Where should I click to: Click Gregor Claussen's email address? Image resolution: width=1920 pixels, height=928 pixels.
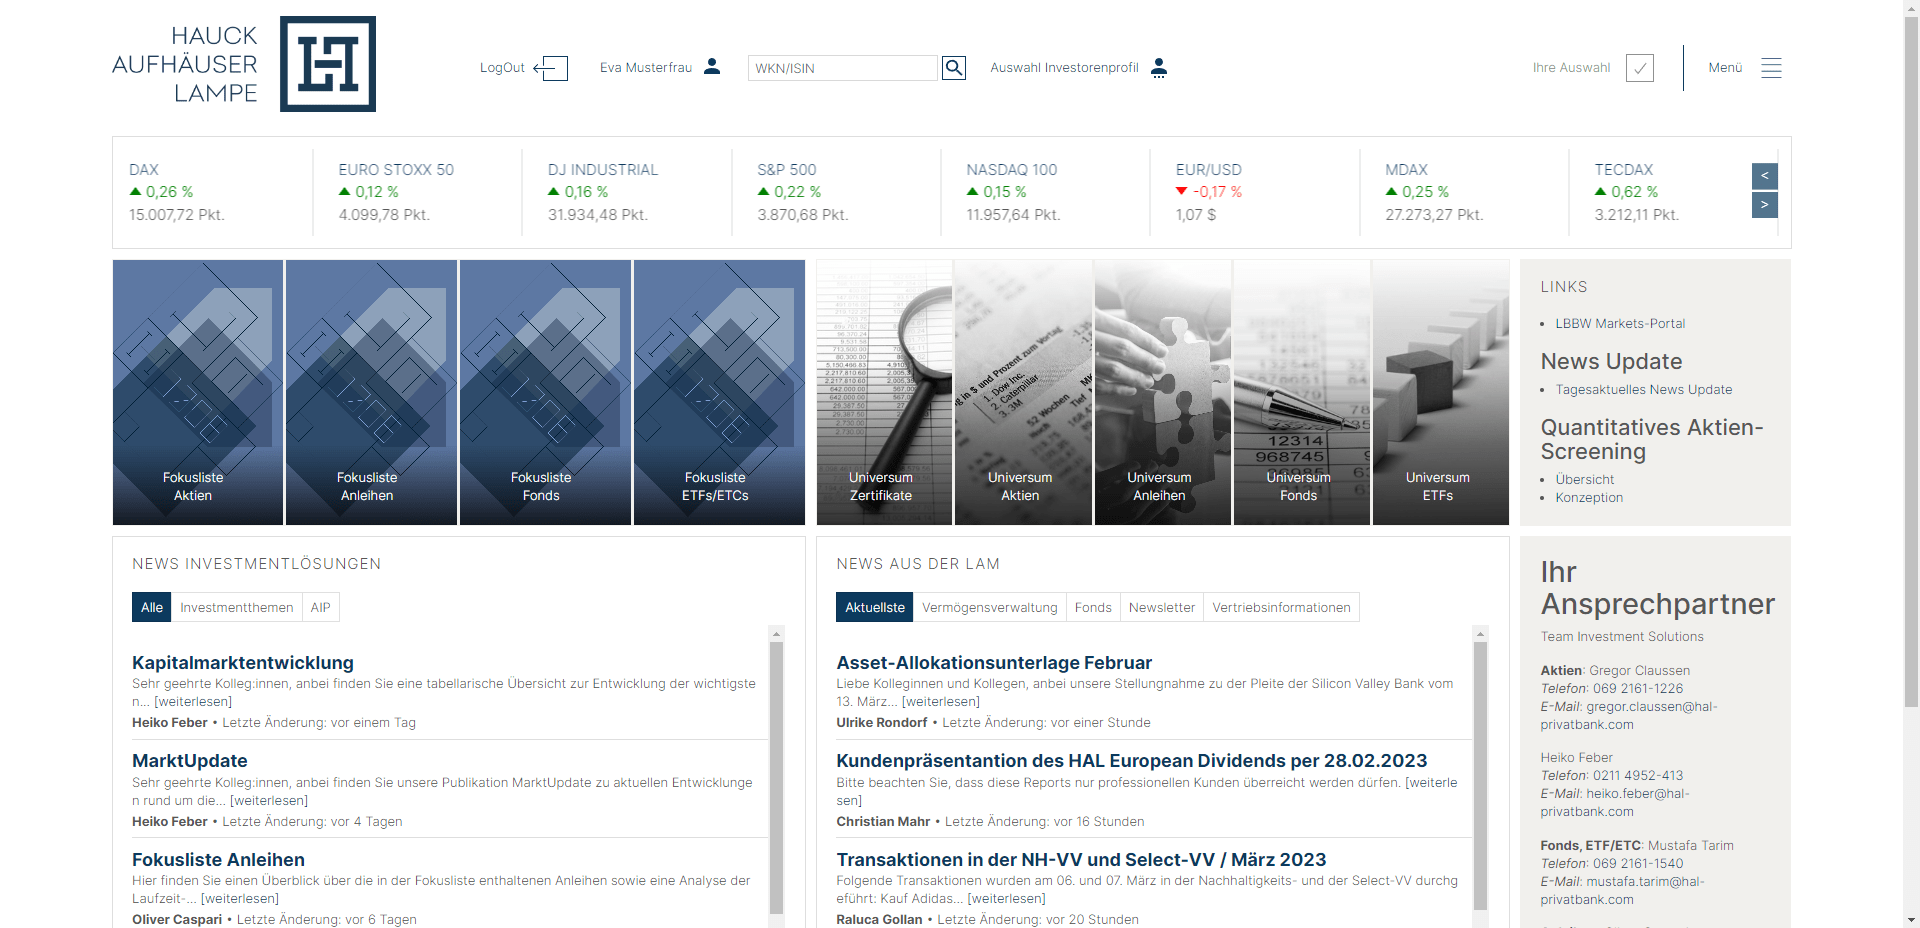pyautogui.click(x=1630, y=716)
